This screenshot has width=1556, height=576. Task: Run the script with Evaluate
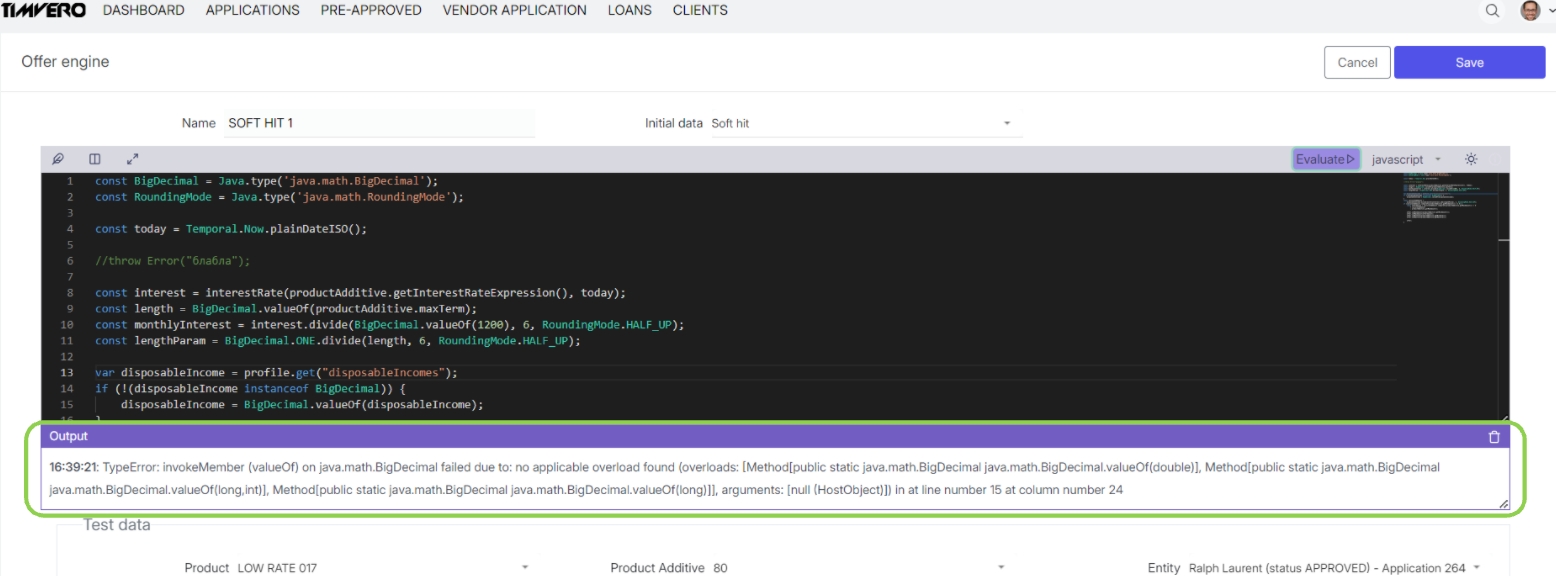tap(1325, 159)
